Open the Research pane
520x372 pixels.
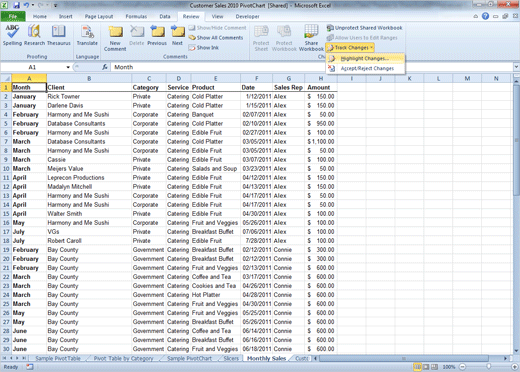pyautogui.click(x=34, y=35)
